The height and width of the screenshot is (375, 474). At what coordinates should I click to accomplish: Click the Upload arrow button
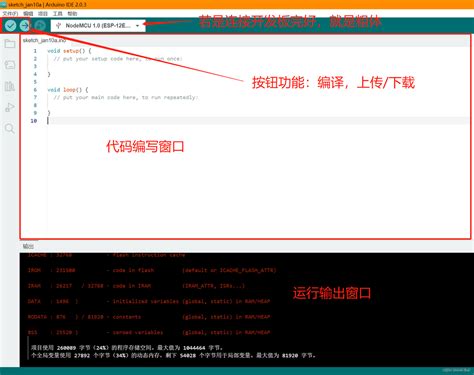[25, 25]
